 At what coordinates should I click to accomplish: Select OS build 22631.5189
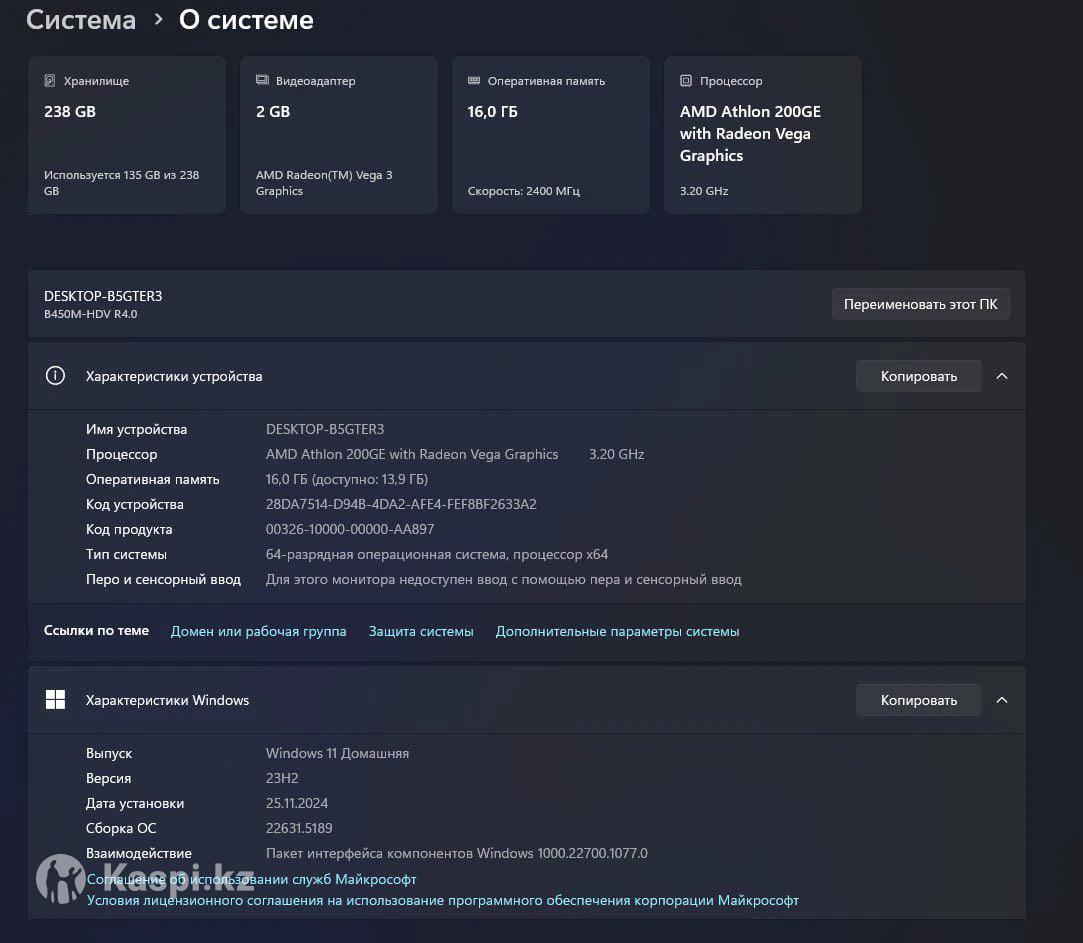point(299,828)
